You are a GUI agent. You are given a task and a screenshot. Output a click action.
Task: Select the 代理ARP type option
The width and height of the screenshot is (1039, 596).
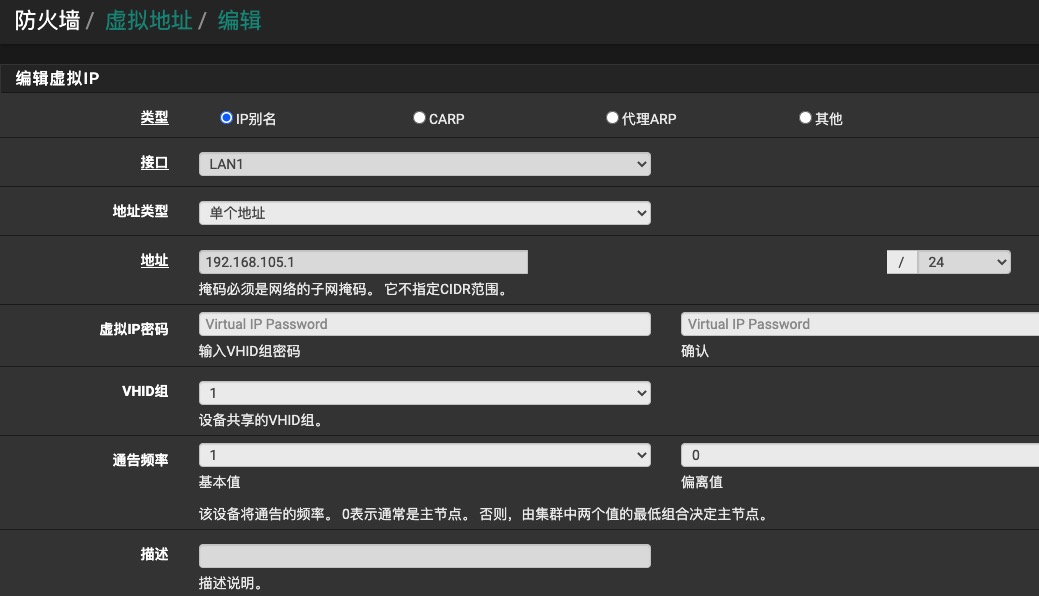pos(612,118)
